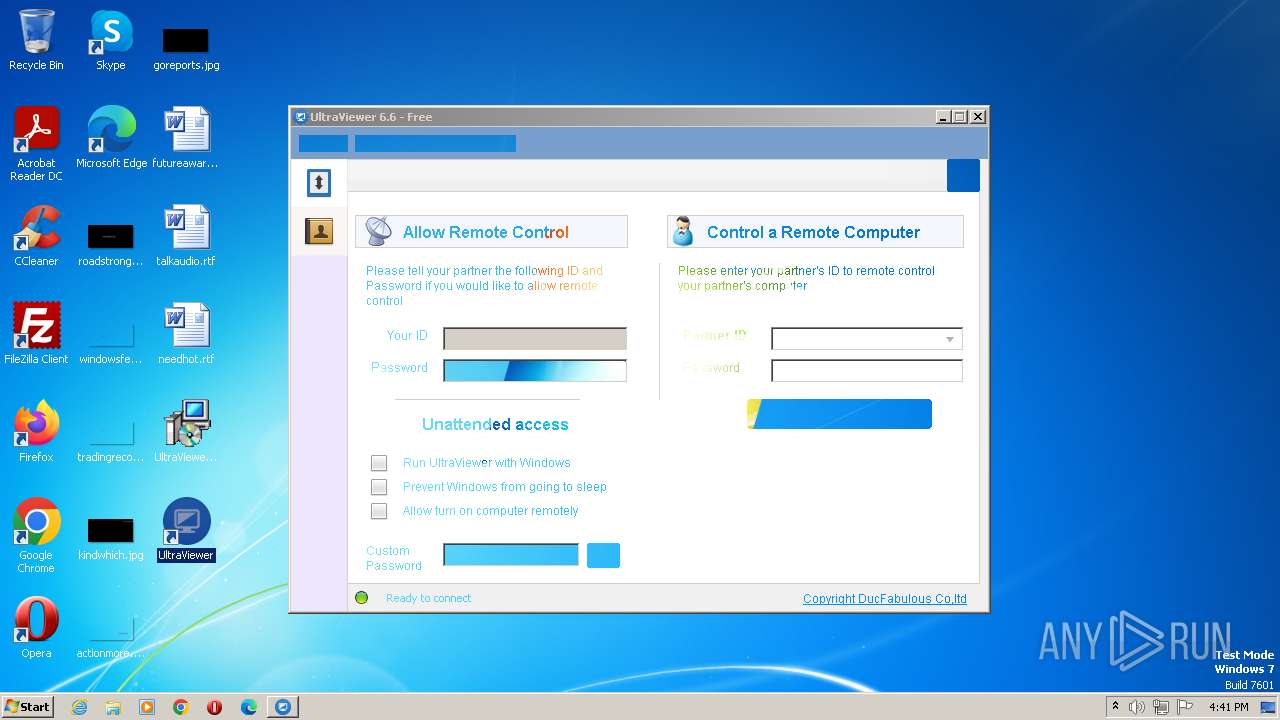Open Windows Media Player taskbar icon
This screenshot has height=720, width=1280.
(147, 707)
